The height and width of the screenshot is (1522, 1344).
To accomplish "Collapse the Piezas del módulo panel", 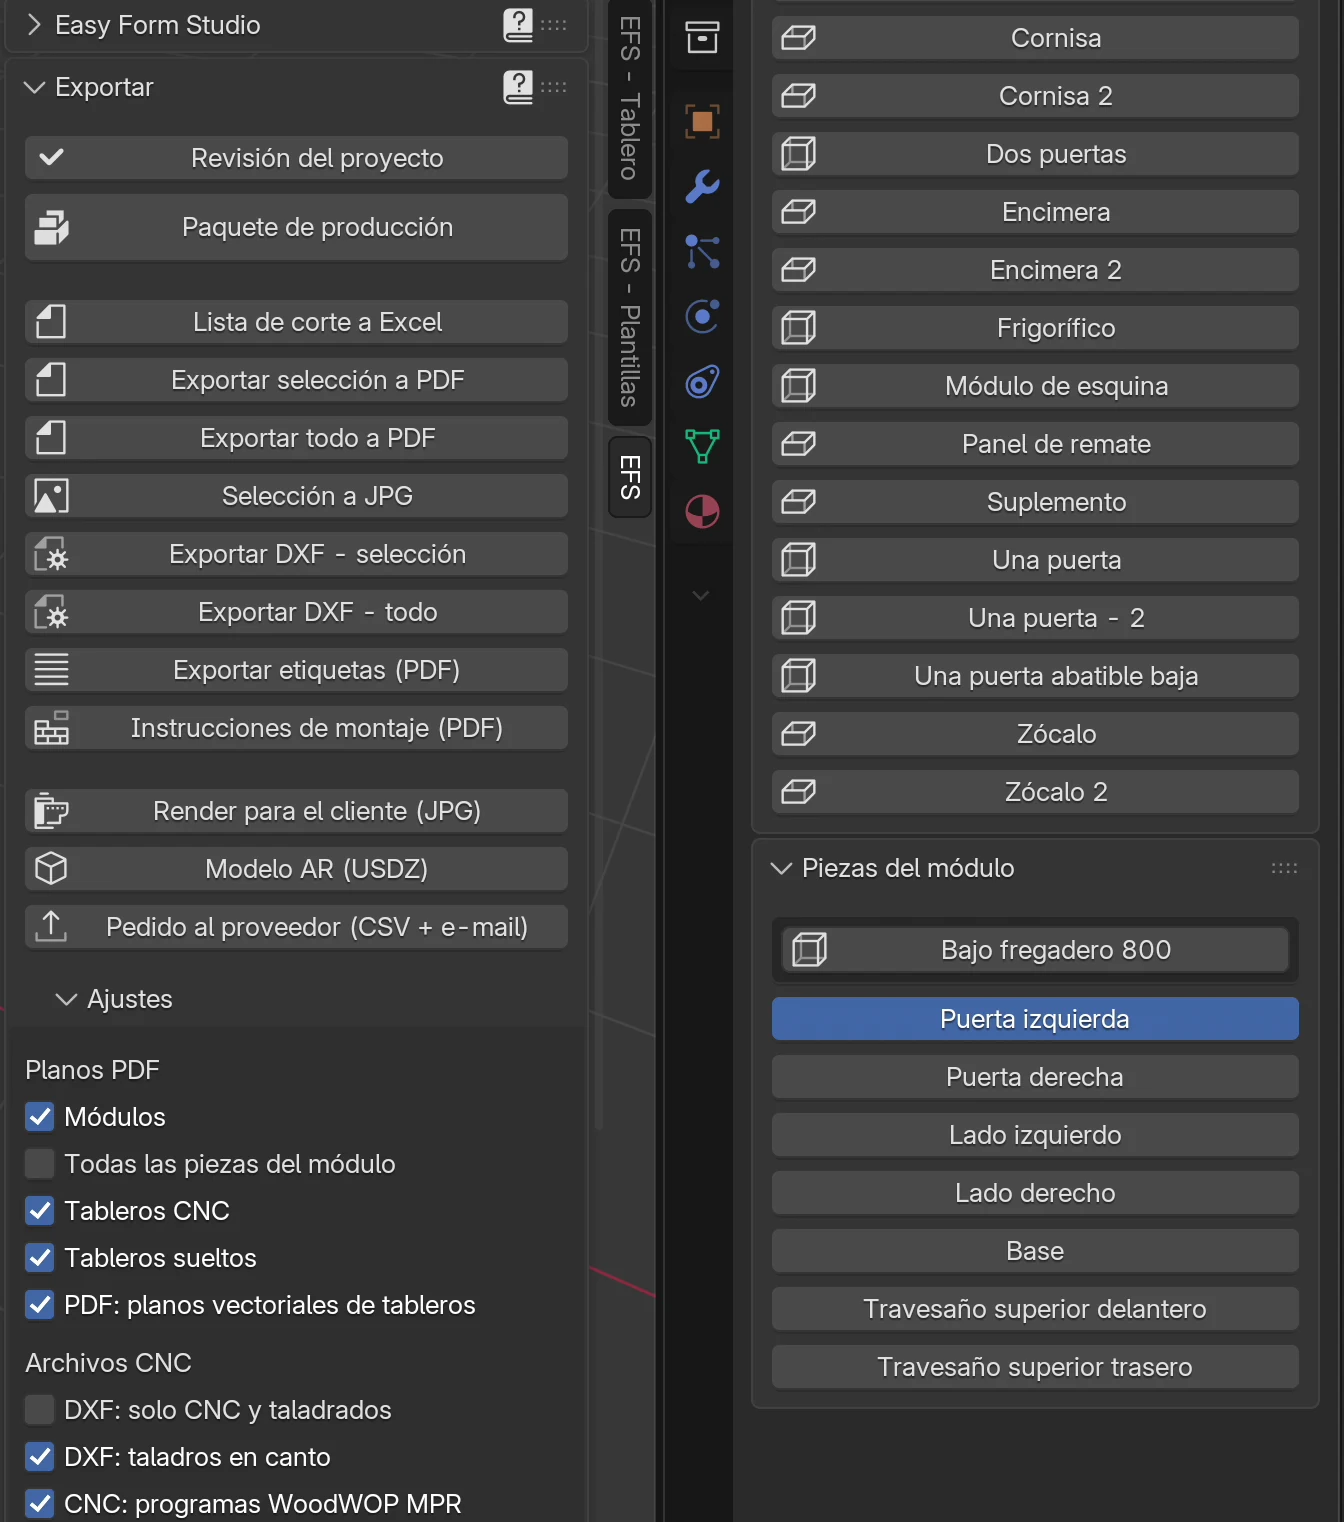I will tap(781, 868).
